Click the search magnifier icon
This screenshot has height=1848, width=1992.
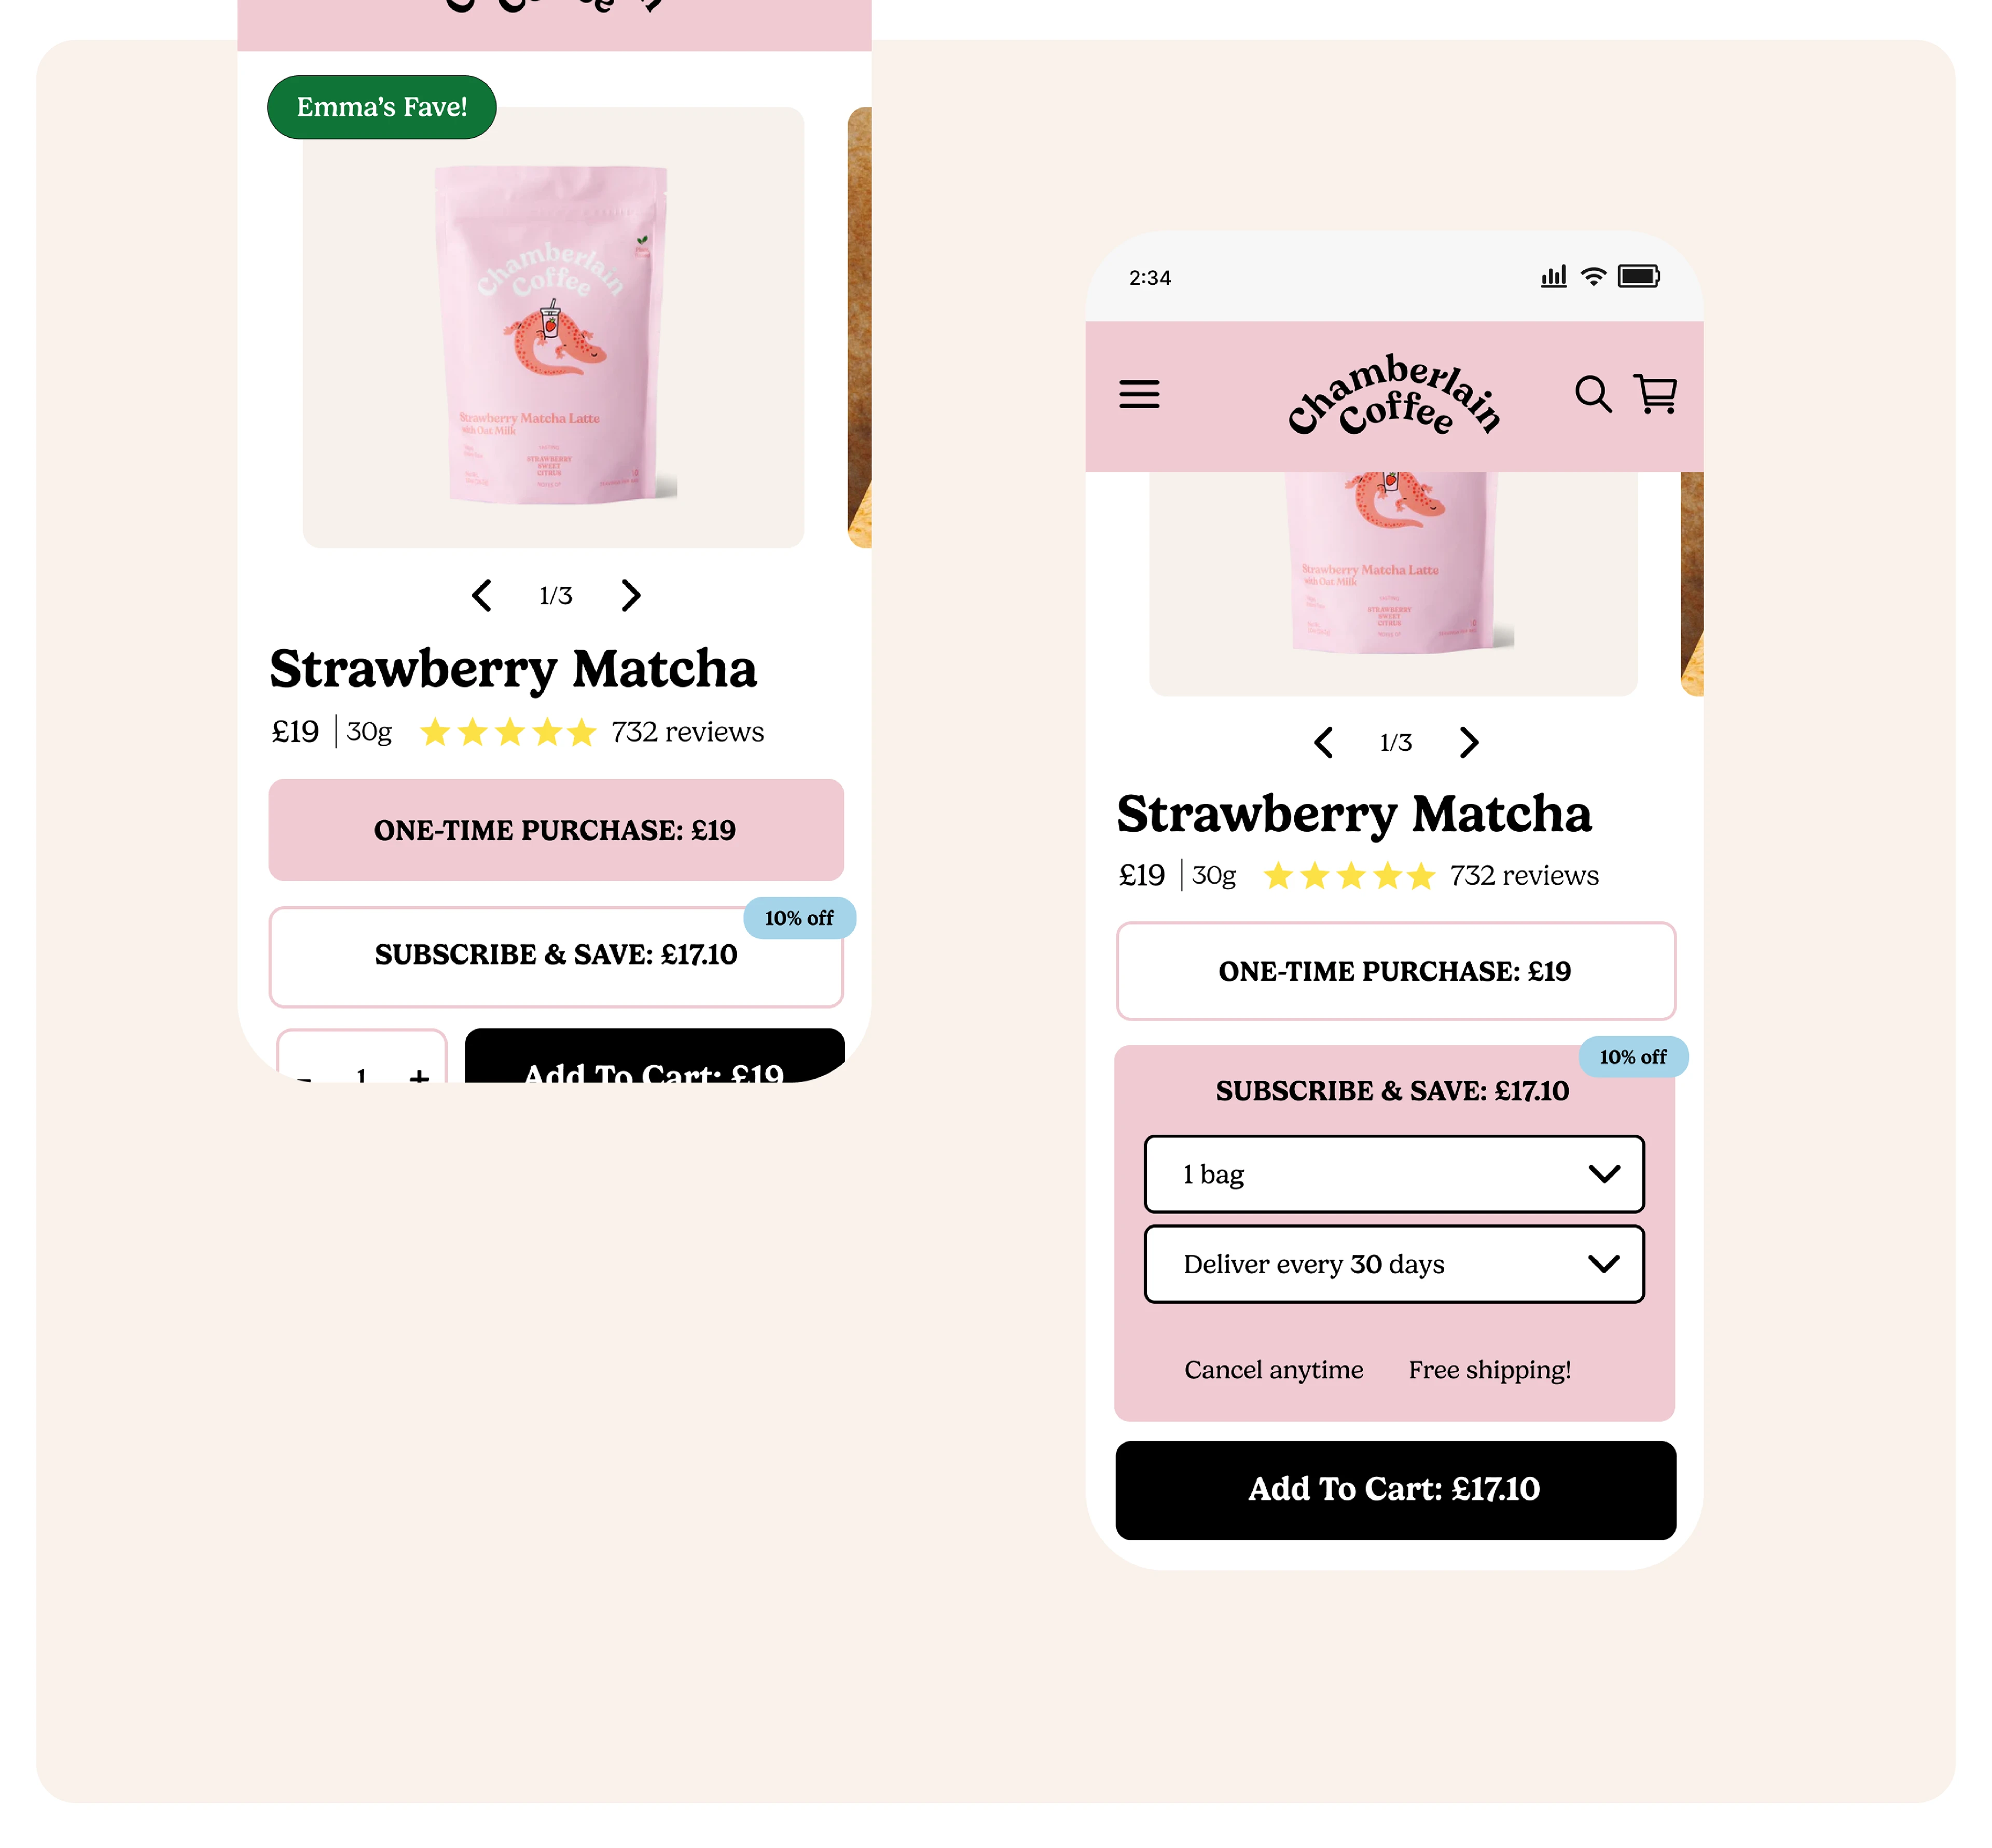click(x=1593, y=394)
